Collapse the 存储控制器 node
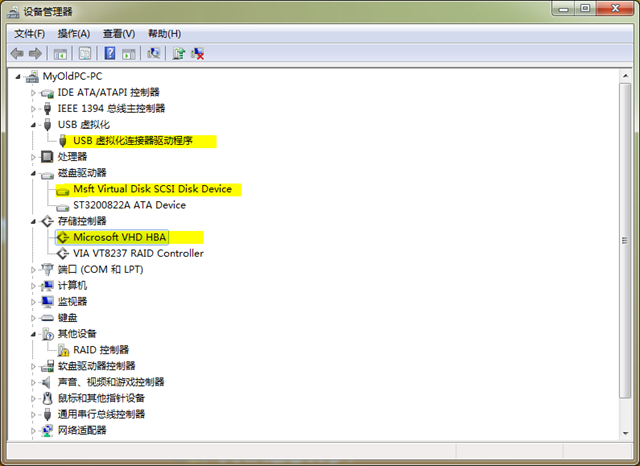640x466 pixels. point(33,222)
